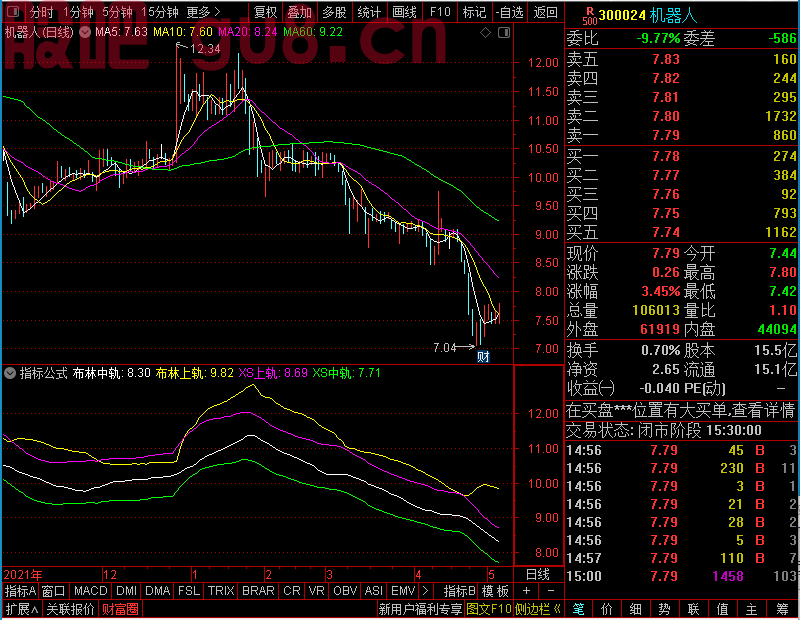This screenshot has height=620, width=800.
Task: Switch indicator to CR
Action: point(292,591)
